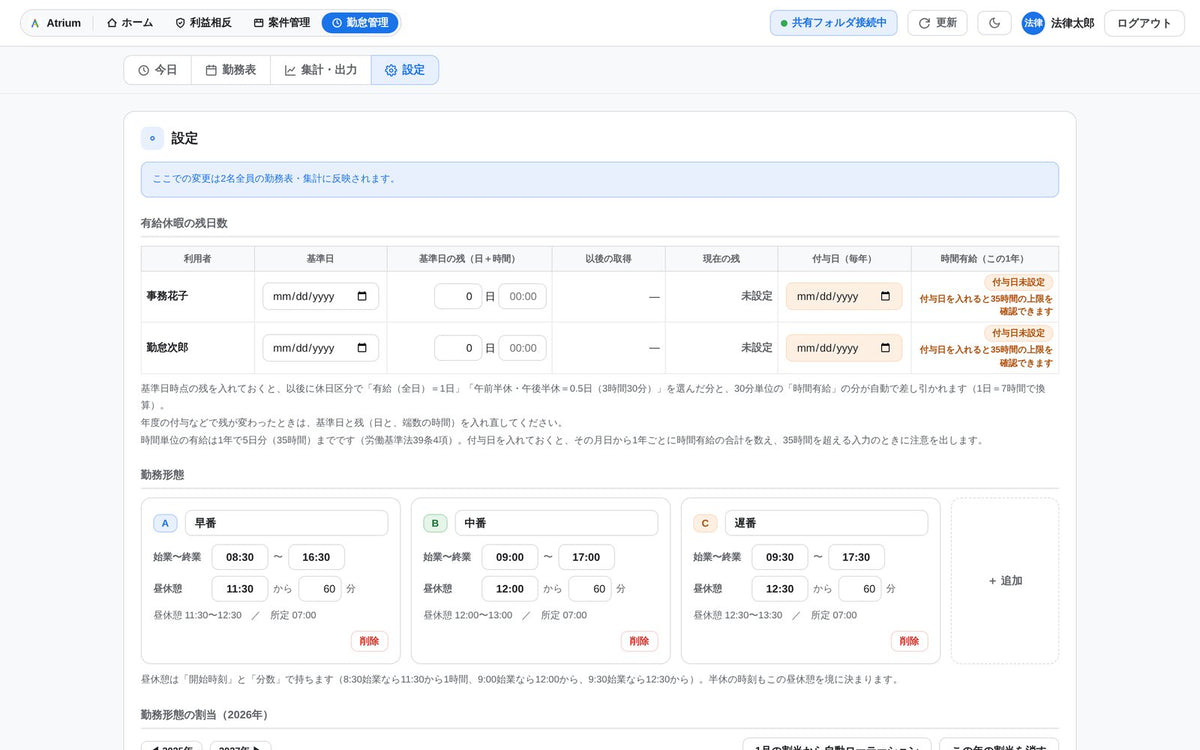Image resolution: width=1200 pixels, height=750 pixels.
Task: Click the 付与日未設定 badge in 勤怠次郎 row
Action: click(1018, 333)
